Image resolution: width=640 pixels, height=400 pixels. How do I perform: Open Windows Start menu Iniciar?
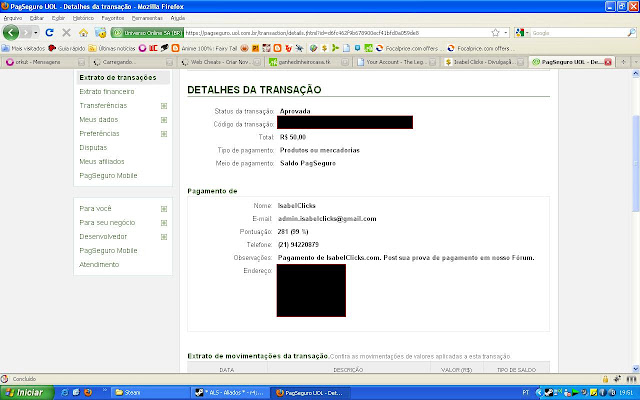click(27, 393)
